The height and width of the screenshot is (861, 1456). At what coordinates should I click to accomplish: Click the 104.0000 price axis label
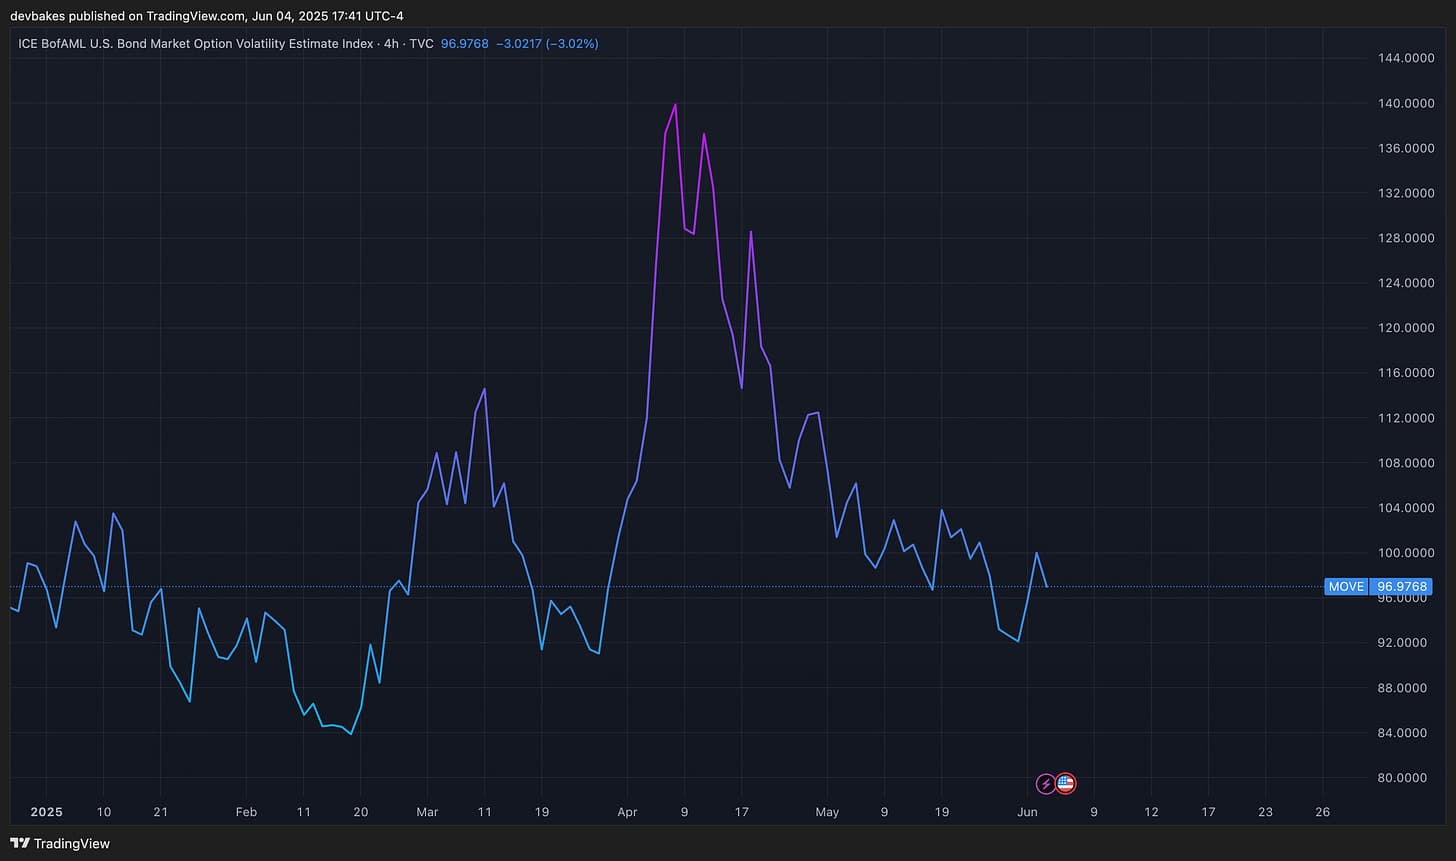pyautogui.click(x=1404, y=508)
